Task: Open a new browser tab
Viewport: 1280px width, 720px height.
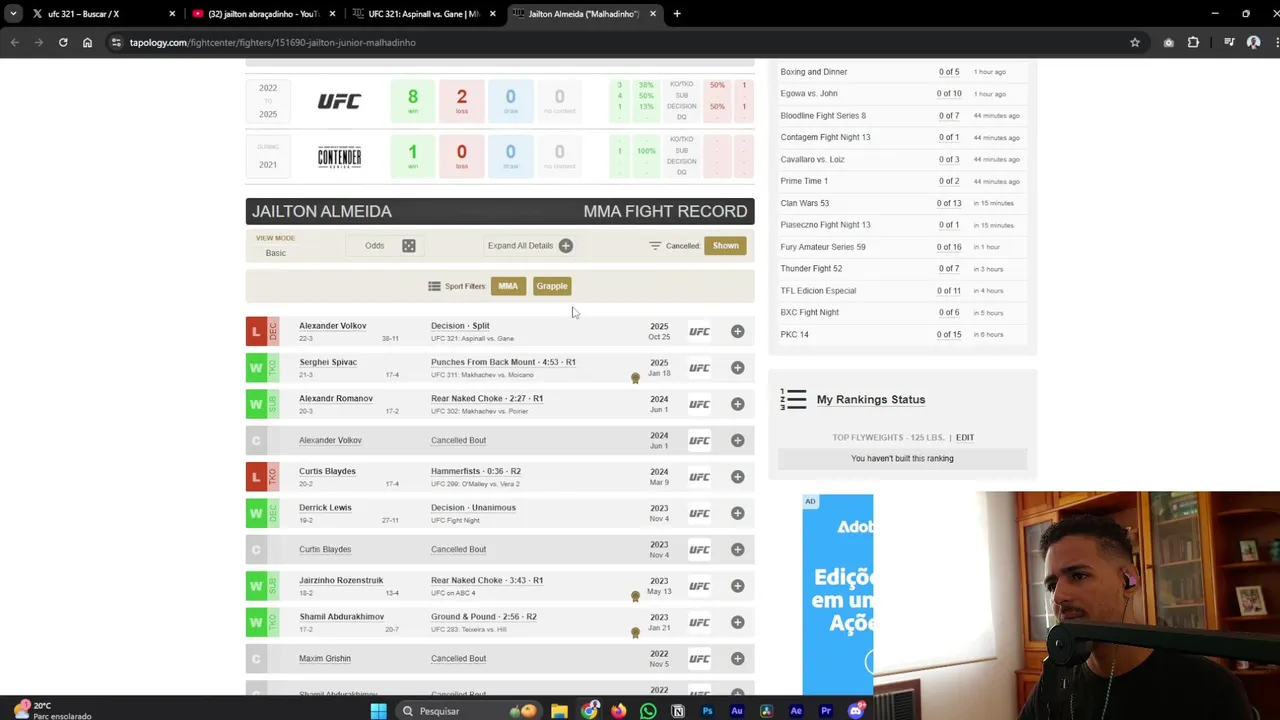Action: pos(677,14)
